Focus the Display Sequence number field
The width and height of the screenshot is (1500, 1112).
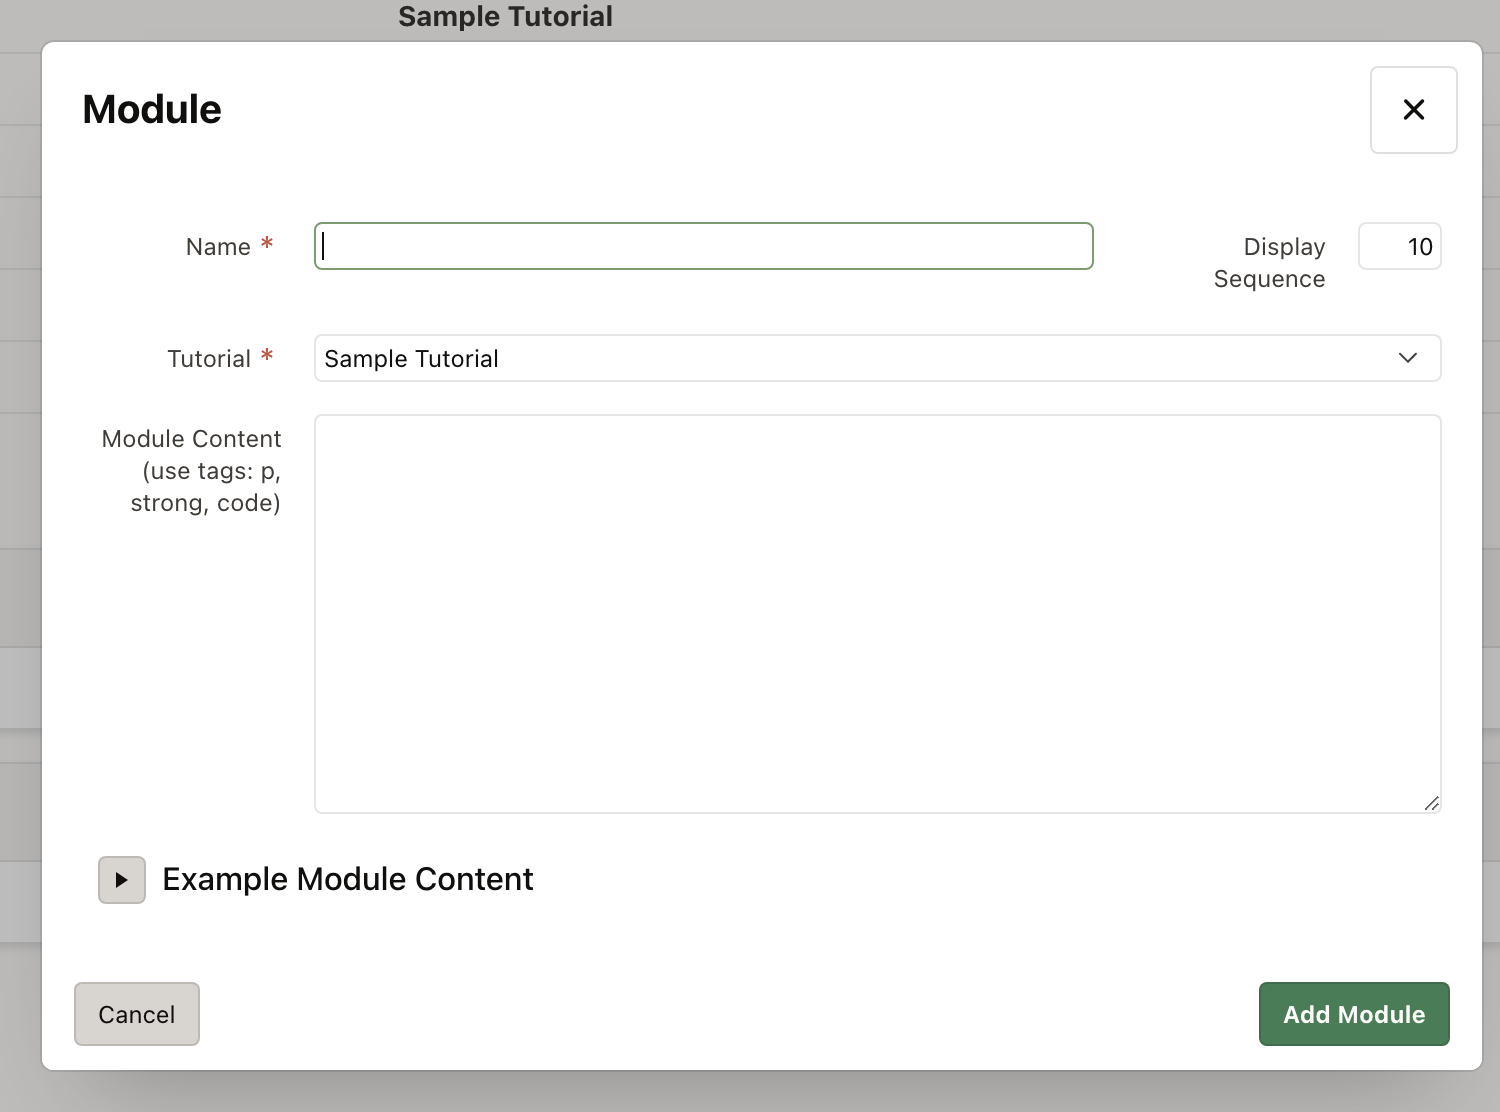1399,246
